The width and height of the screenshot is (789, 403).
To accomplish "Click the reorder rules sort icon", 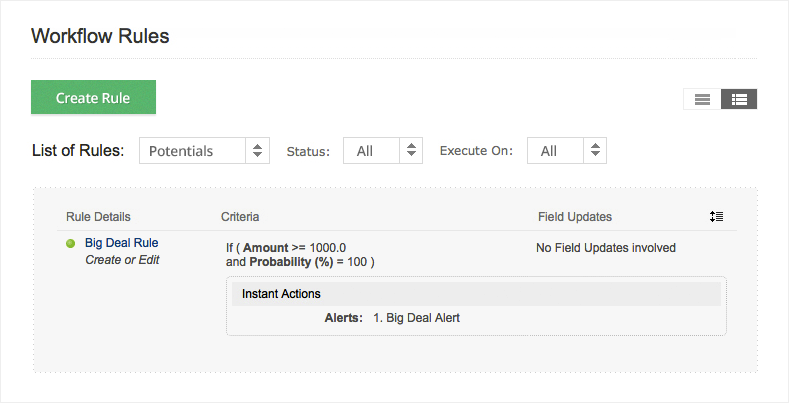I will 716,217.
